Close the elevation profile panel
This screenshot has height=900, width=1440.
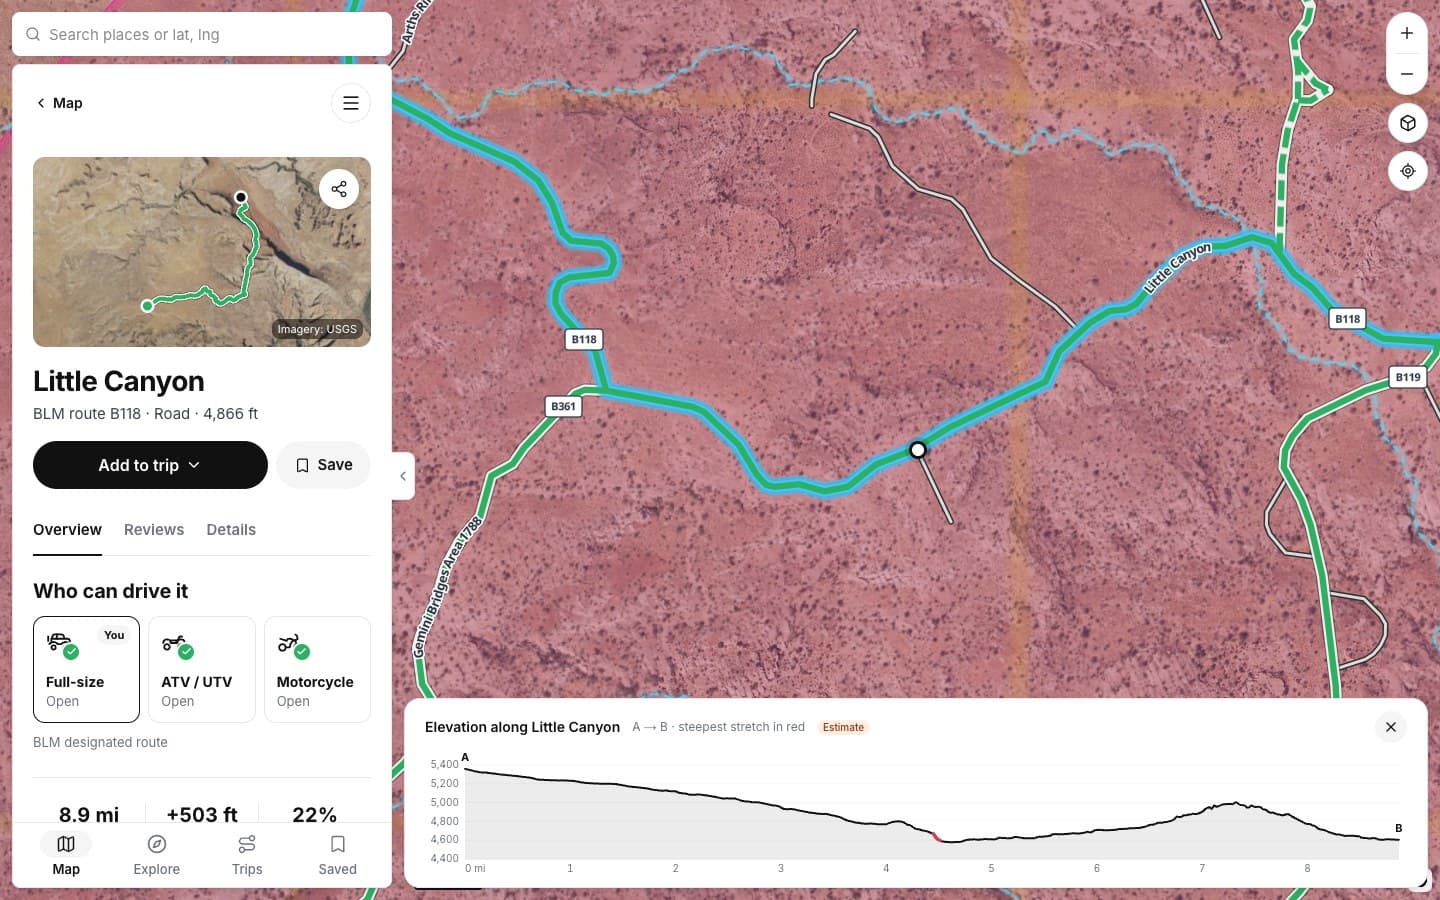[x=1391, y=727]
